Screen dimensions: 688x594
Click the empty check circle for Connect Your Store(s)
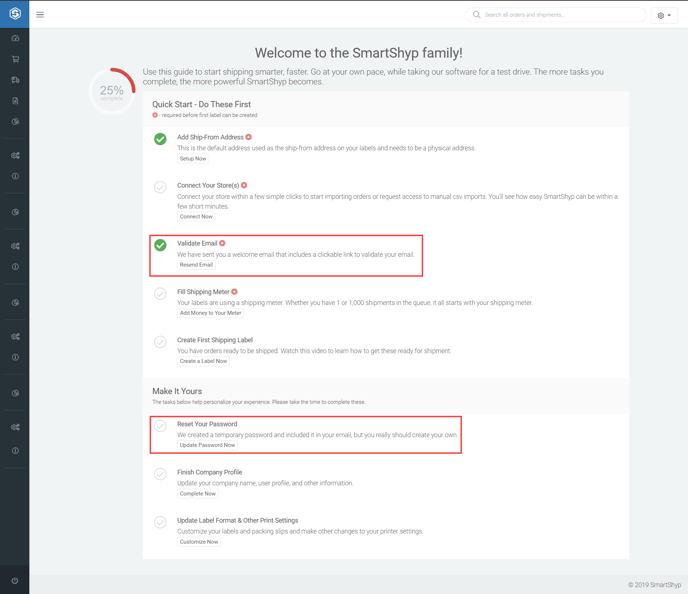click(160, 187)
